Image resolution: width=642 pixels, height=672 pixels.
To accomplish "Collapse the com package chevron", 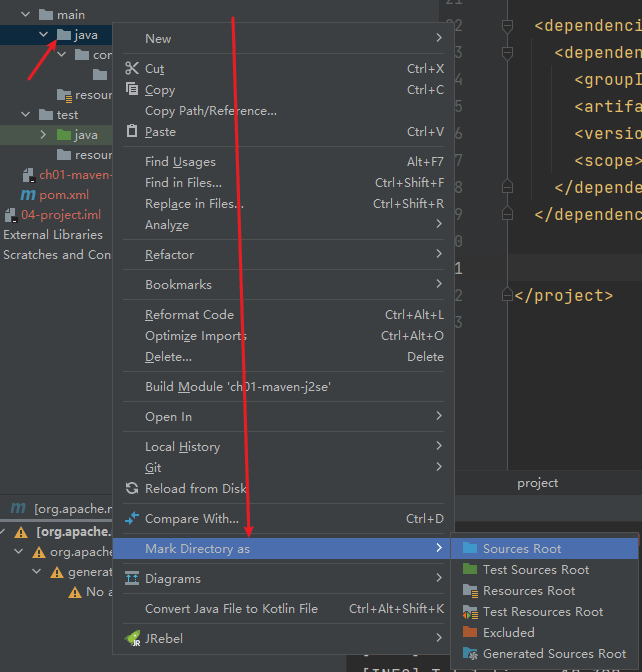I will click(62, 54).
